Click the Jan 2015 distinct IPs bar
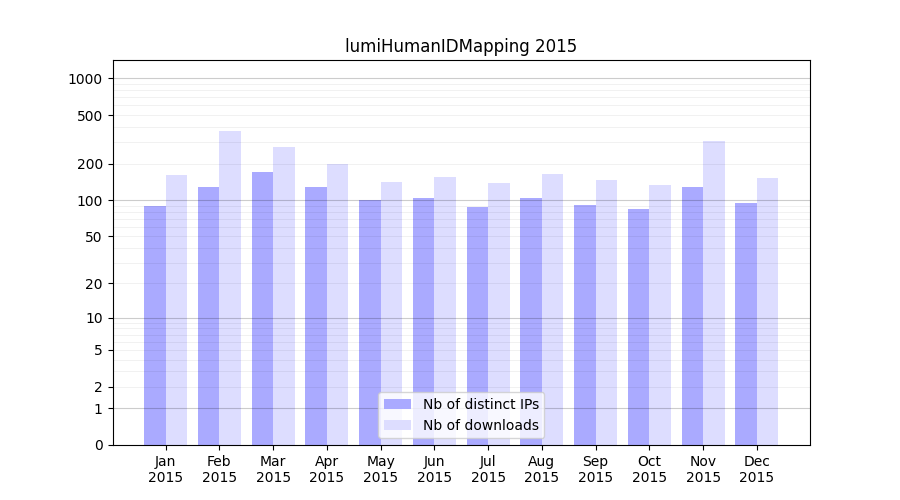The height and width of the screenshot is (500, 900). pyautogui.click(x=155, y=325)
